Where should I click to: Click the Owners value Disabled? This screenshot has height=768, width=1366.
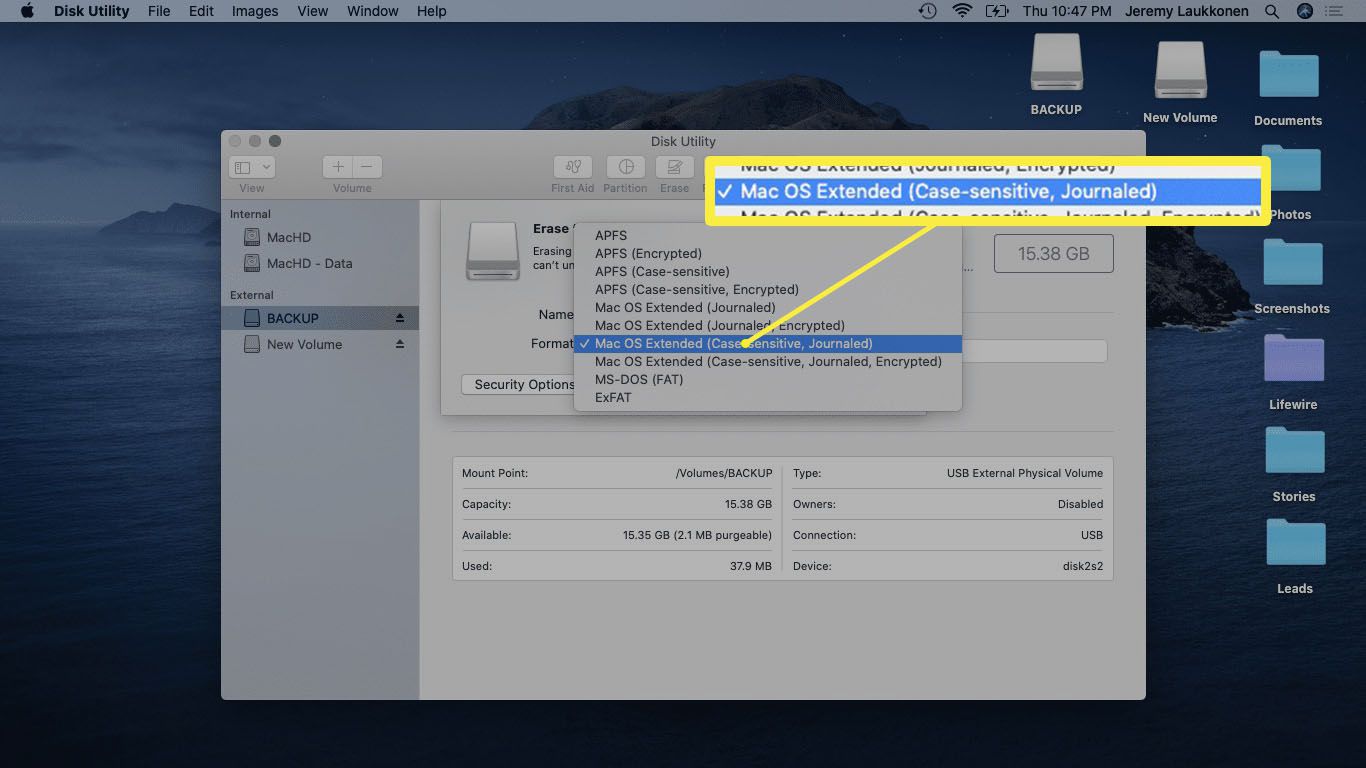coord(1081,504)
